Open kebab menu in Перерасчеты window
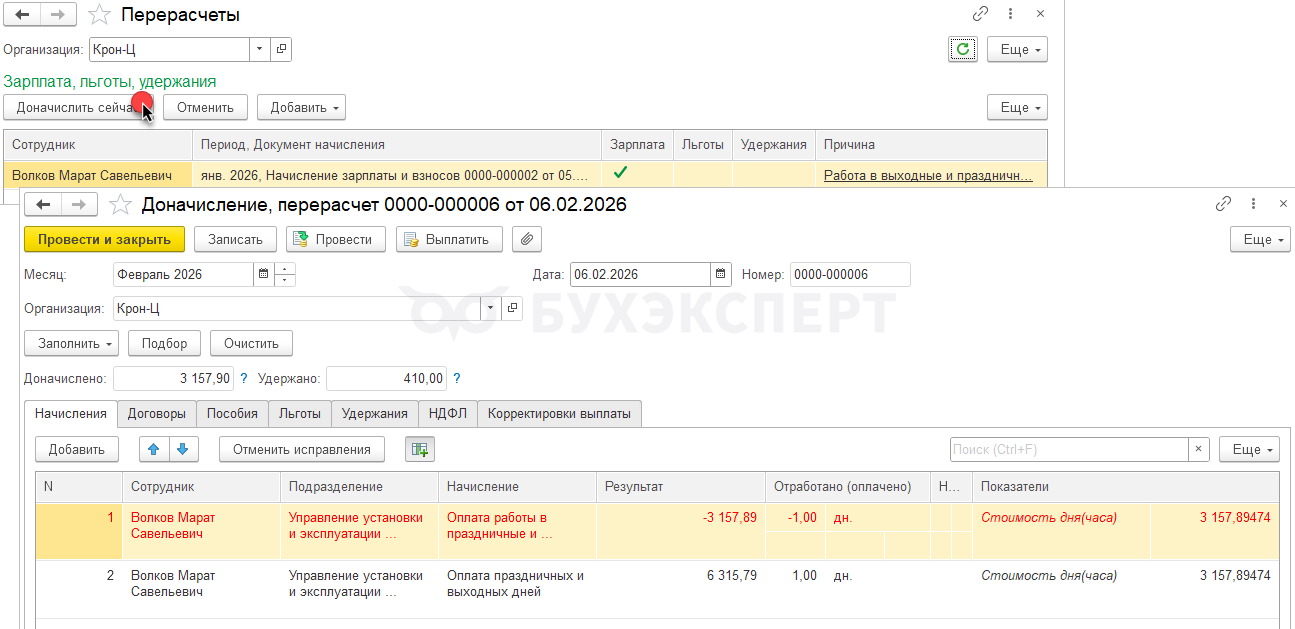 pos(1011,15)
